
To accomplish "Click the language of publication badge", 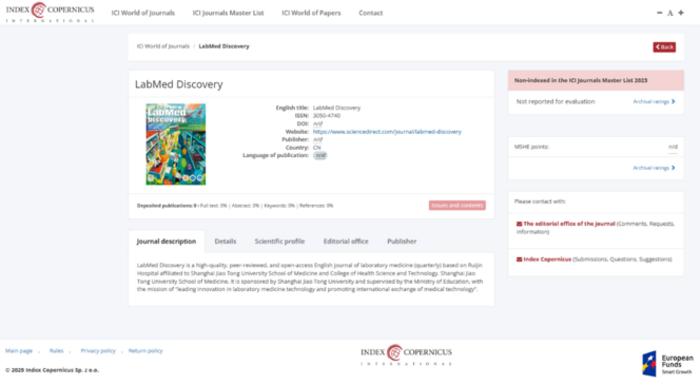I will point(320,155).
